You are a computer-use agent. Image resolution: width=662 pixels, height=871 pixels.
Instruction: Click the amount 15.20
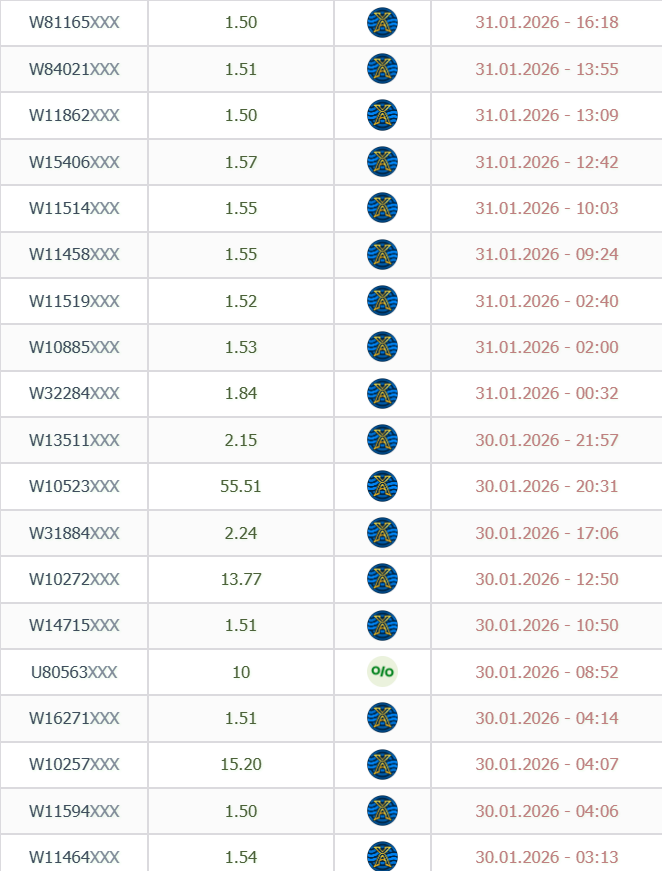[241, 765]
